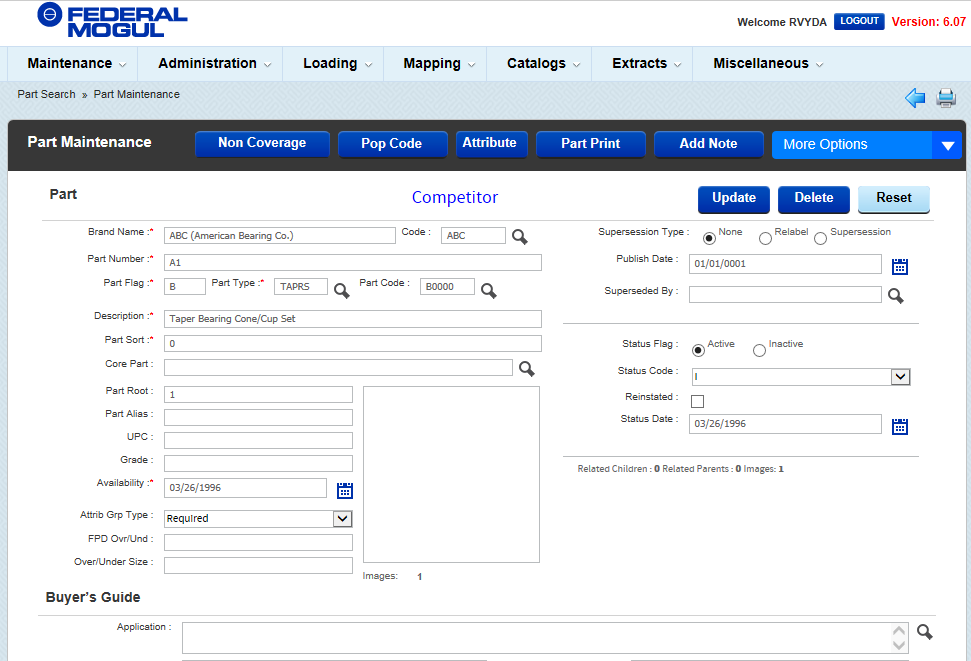The image size is (971, 661).
Task: Click the Non Coverage button
Action: click(262, 144)
